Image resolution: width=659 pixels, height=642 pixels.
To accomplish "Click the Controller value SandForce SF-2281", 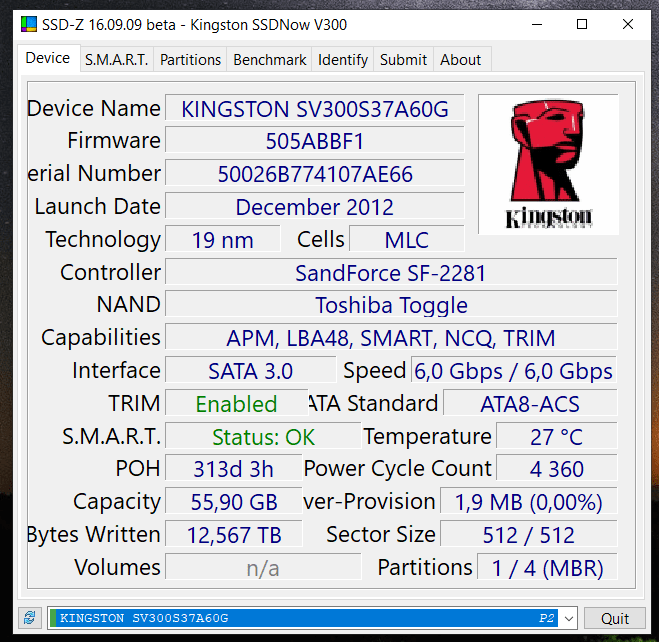I will point(391,273).
